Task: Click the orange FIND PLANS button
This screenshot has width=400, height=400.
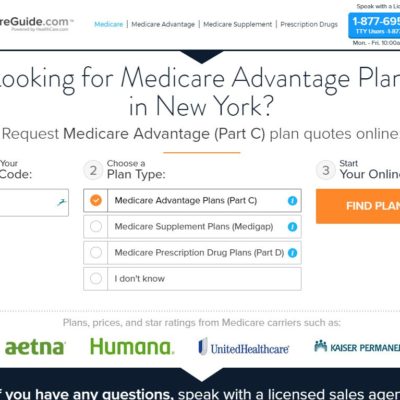Action: pyautogui.click(x=358, y=206)
